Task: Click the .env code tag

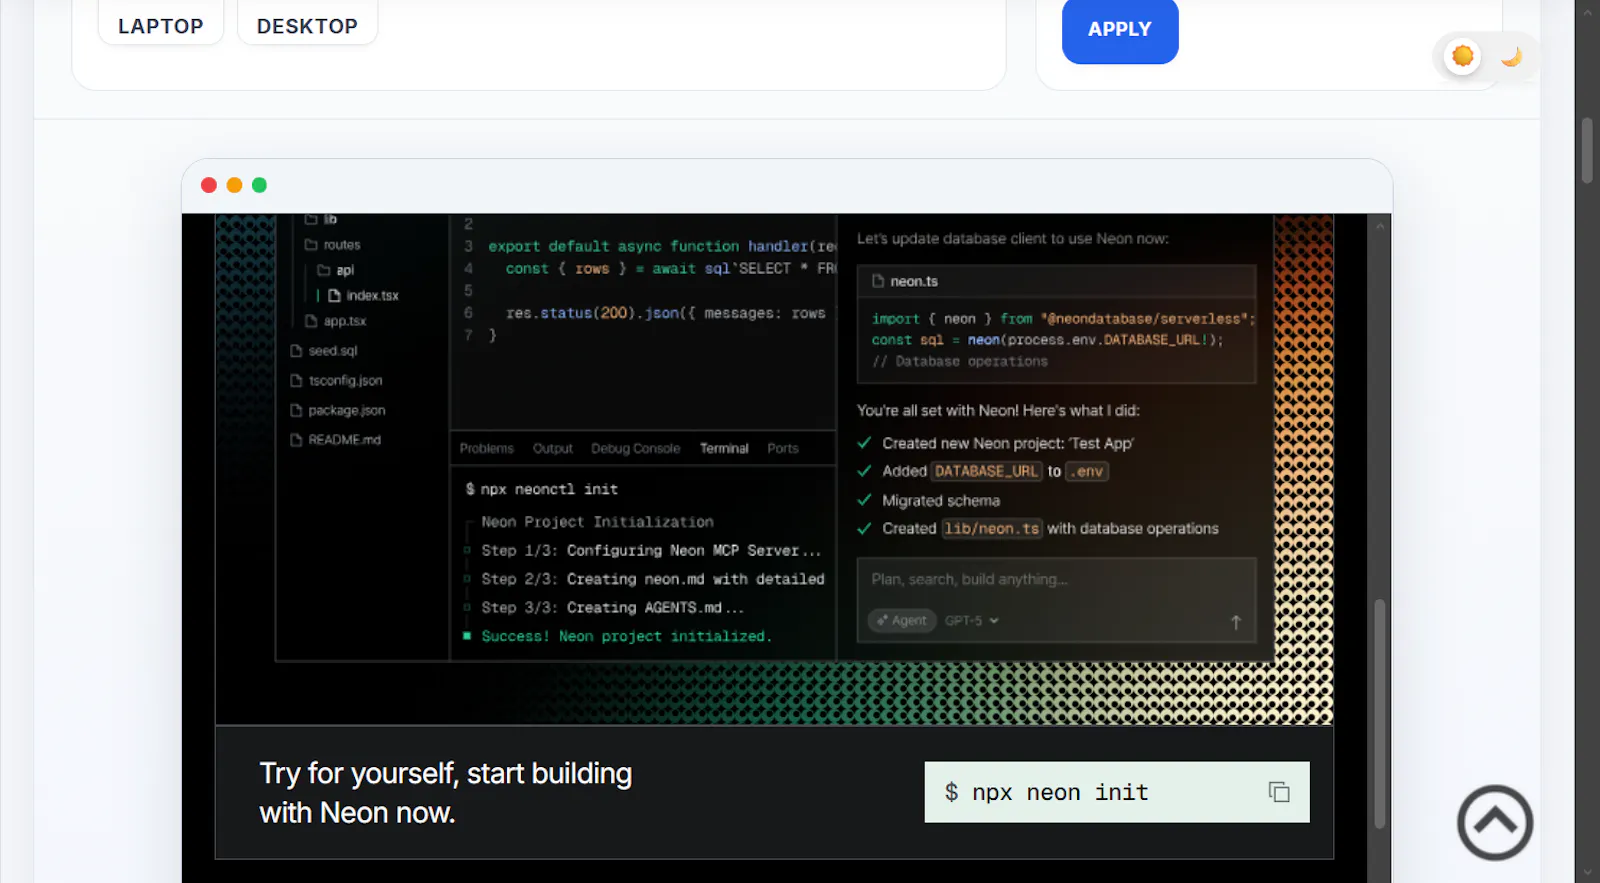Action: (1087, 471)
